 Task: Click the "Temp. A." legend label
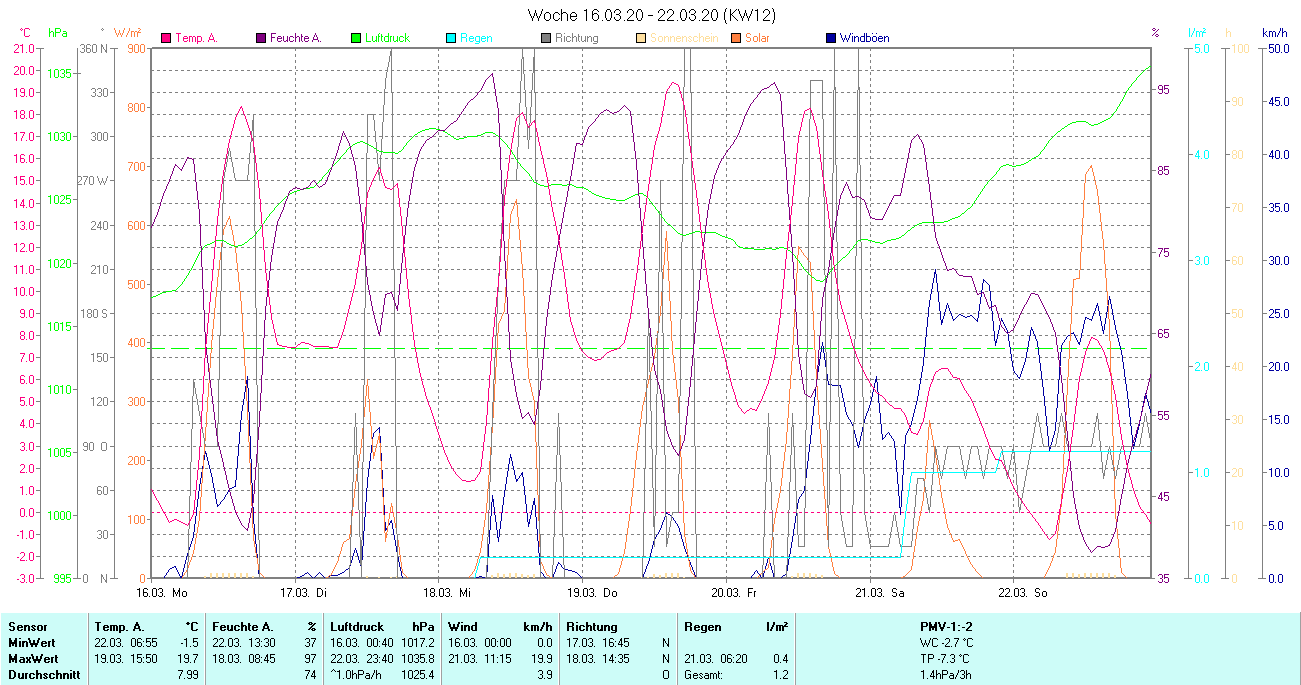(196, 38)
